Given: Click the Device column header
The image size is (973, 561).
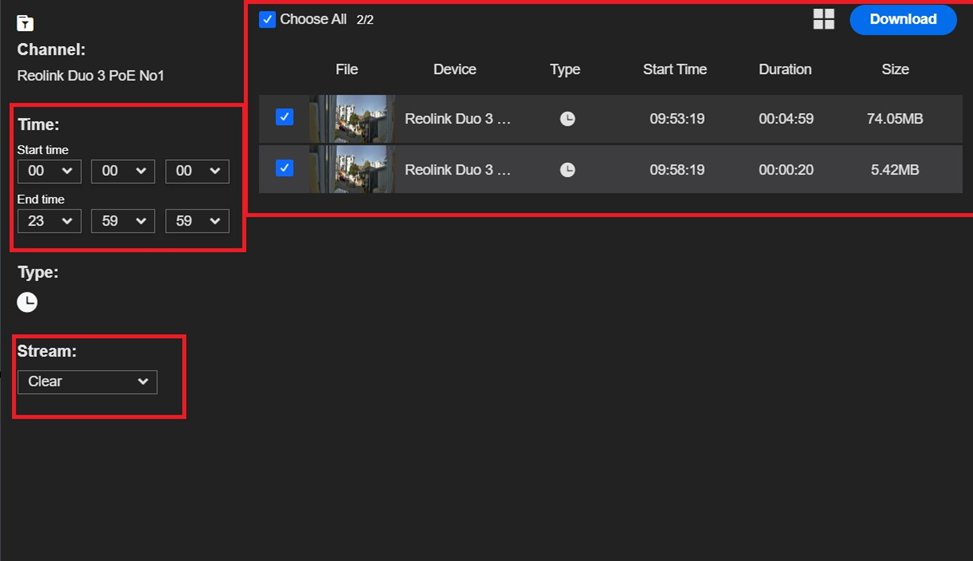Looking at the screenshot, I should click(x=454, y=70).
